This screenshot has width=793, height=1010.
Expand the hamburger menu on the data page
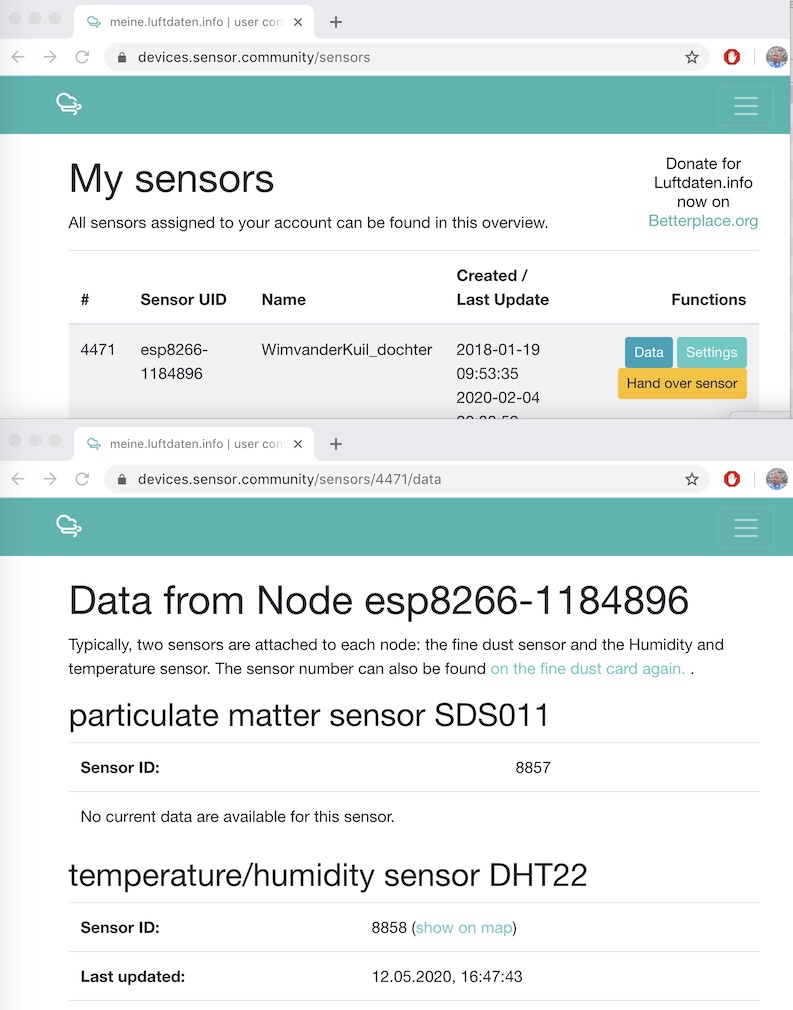point(745,528)
